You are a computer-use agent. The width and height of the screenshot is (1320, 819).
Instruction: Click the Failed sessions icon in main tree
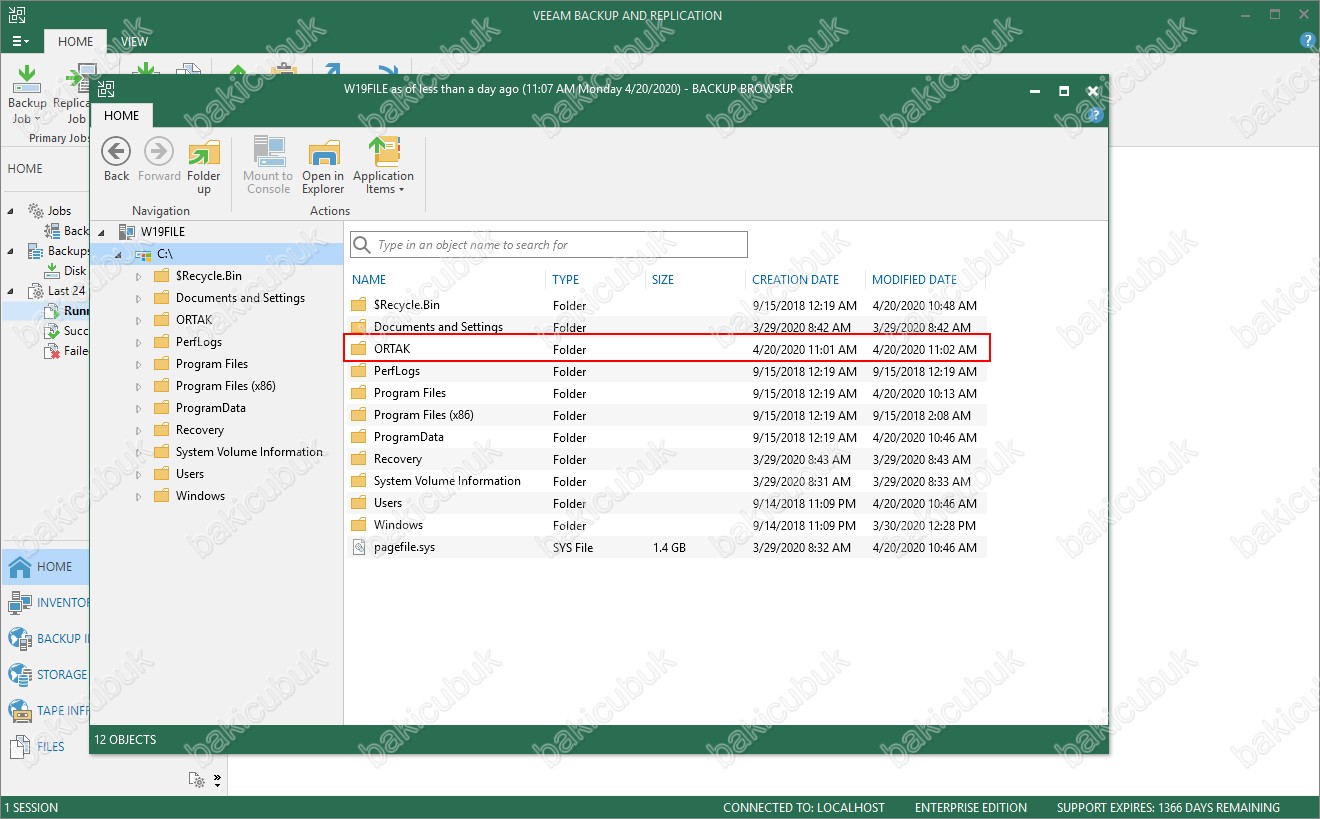(53, 351)
